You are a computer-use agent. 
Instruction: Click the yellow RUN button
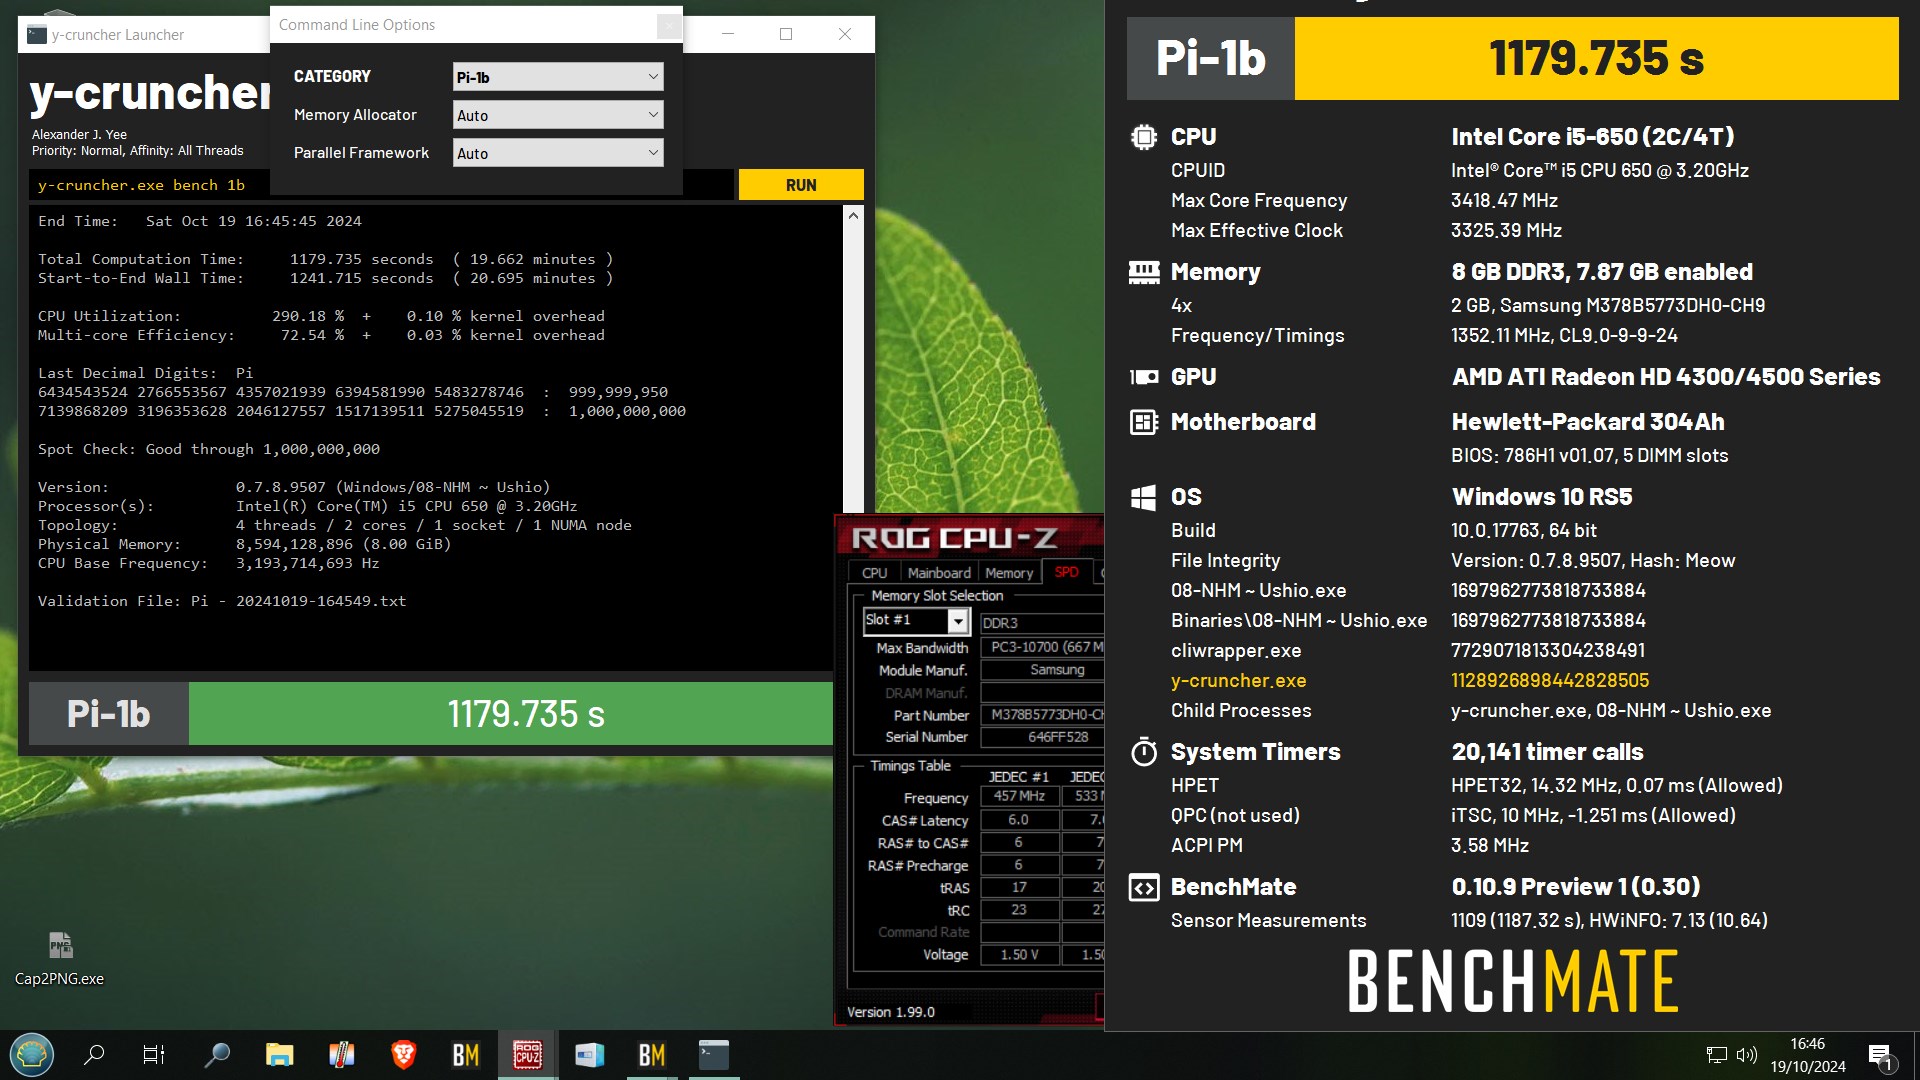pyautogui.click(x=801, y=185)
